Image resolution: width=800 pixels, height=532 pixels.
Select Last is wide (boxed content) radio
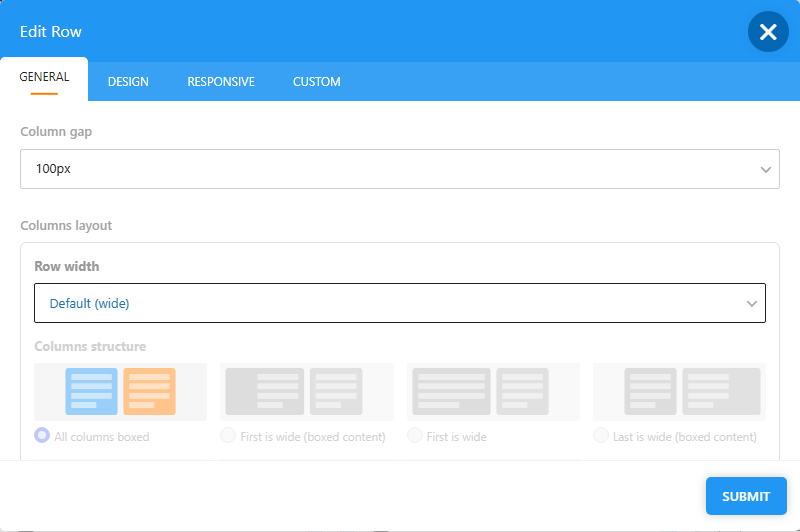[601, 436]
